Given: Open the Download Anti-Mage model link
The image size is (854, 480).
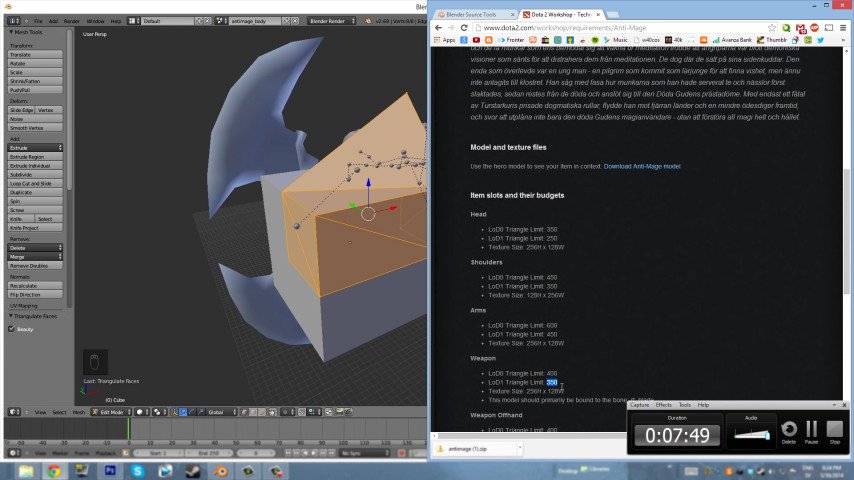Looking at the screenshot, I should [642, 166].
